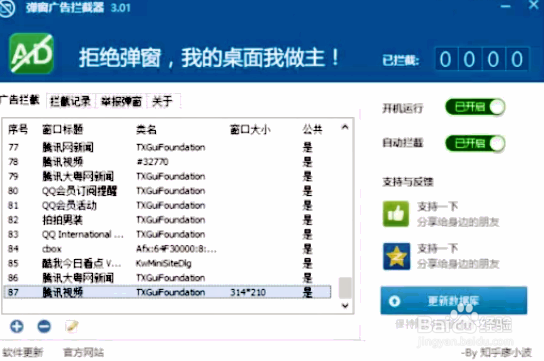Close the ad blocker window

[534, 5]
